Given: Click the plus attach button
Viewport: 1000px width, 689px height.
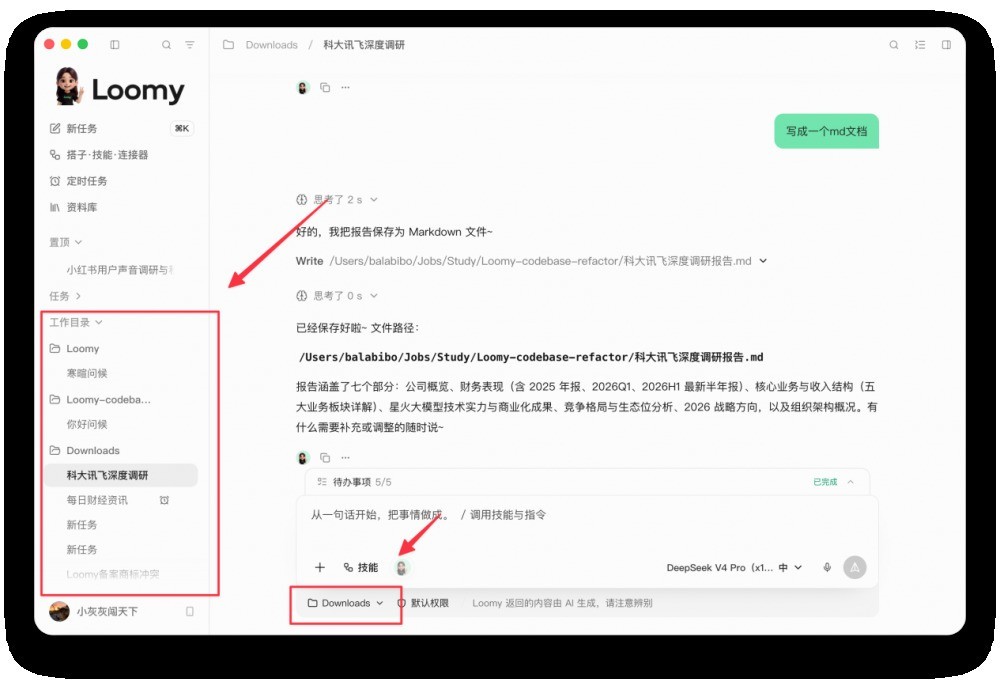Looking at the screenshot, I should pos(320,567).
